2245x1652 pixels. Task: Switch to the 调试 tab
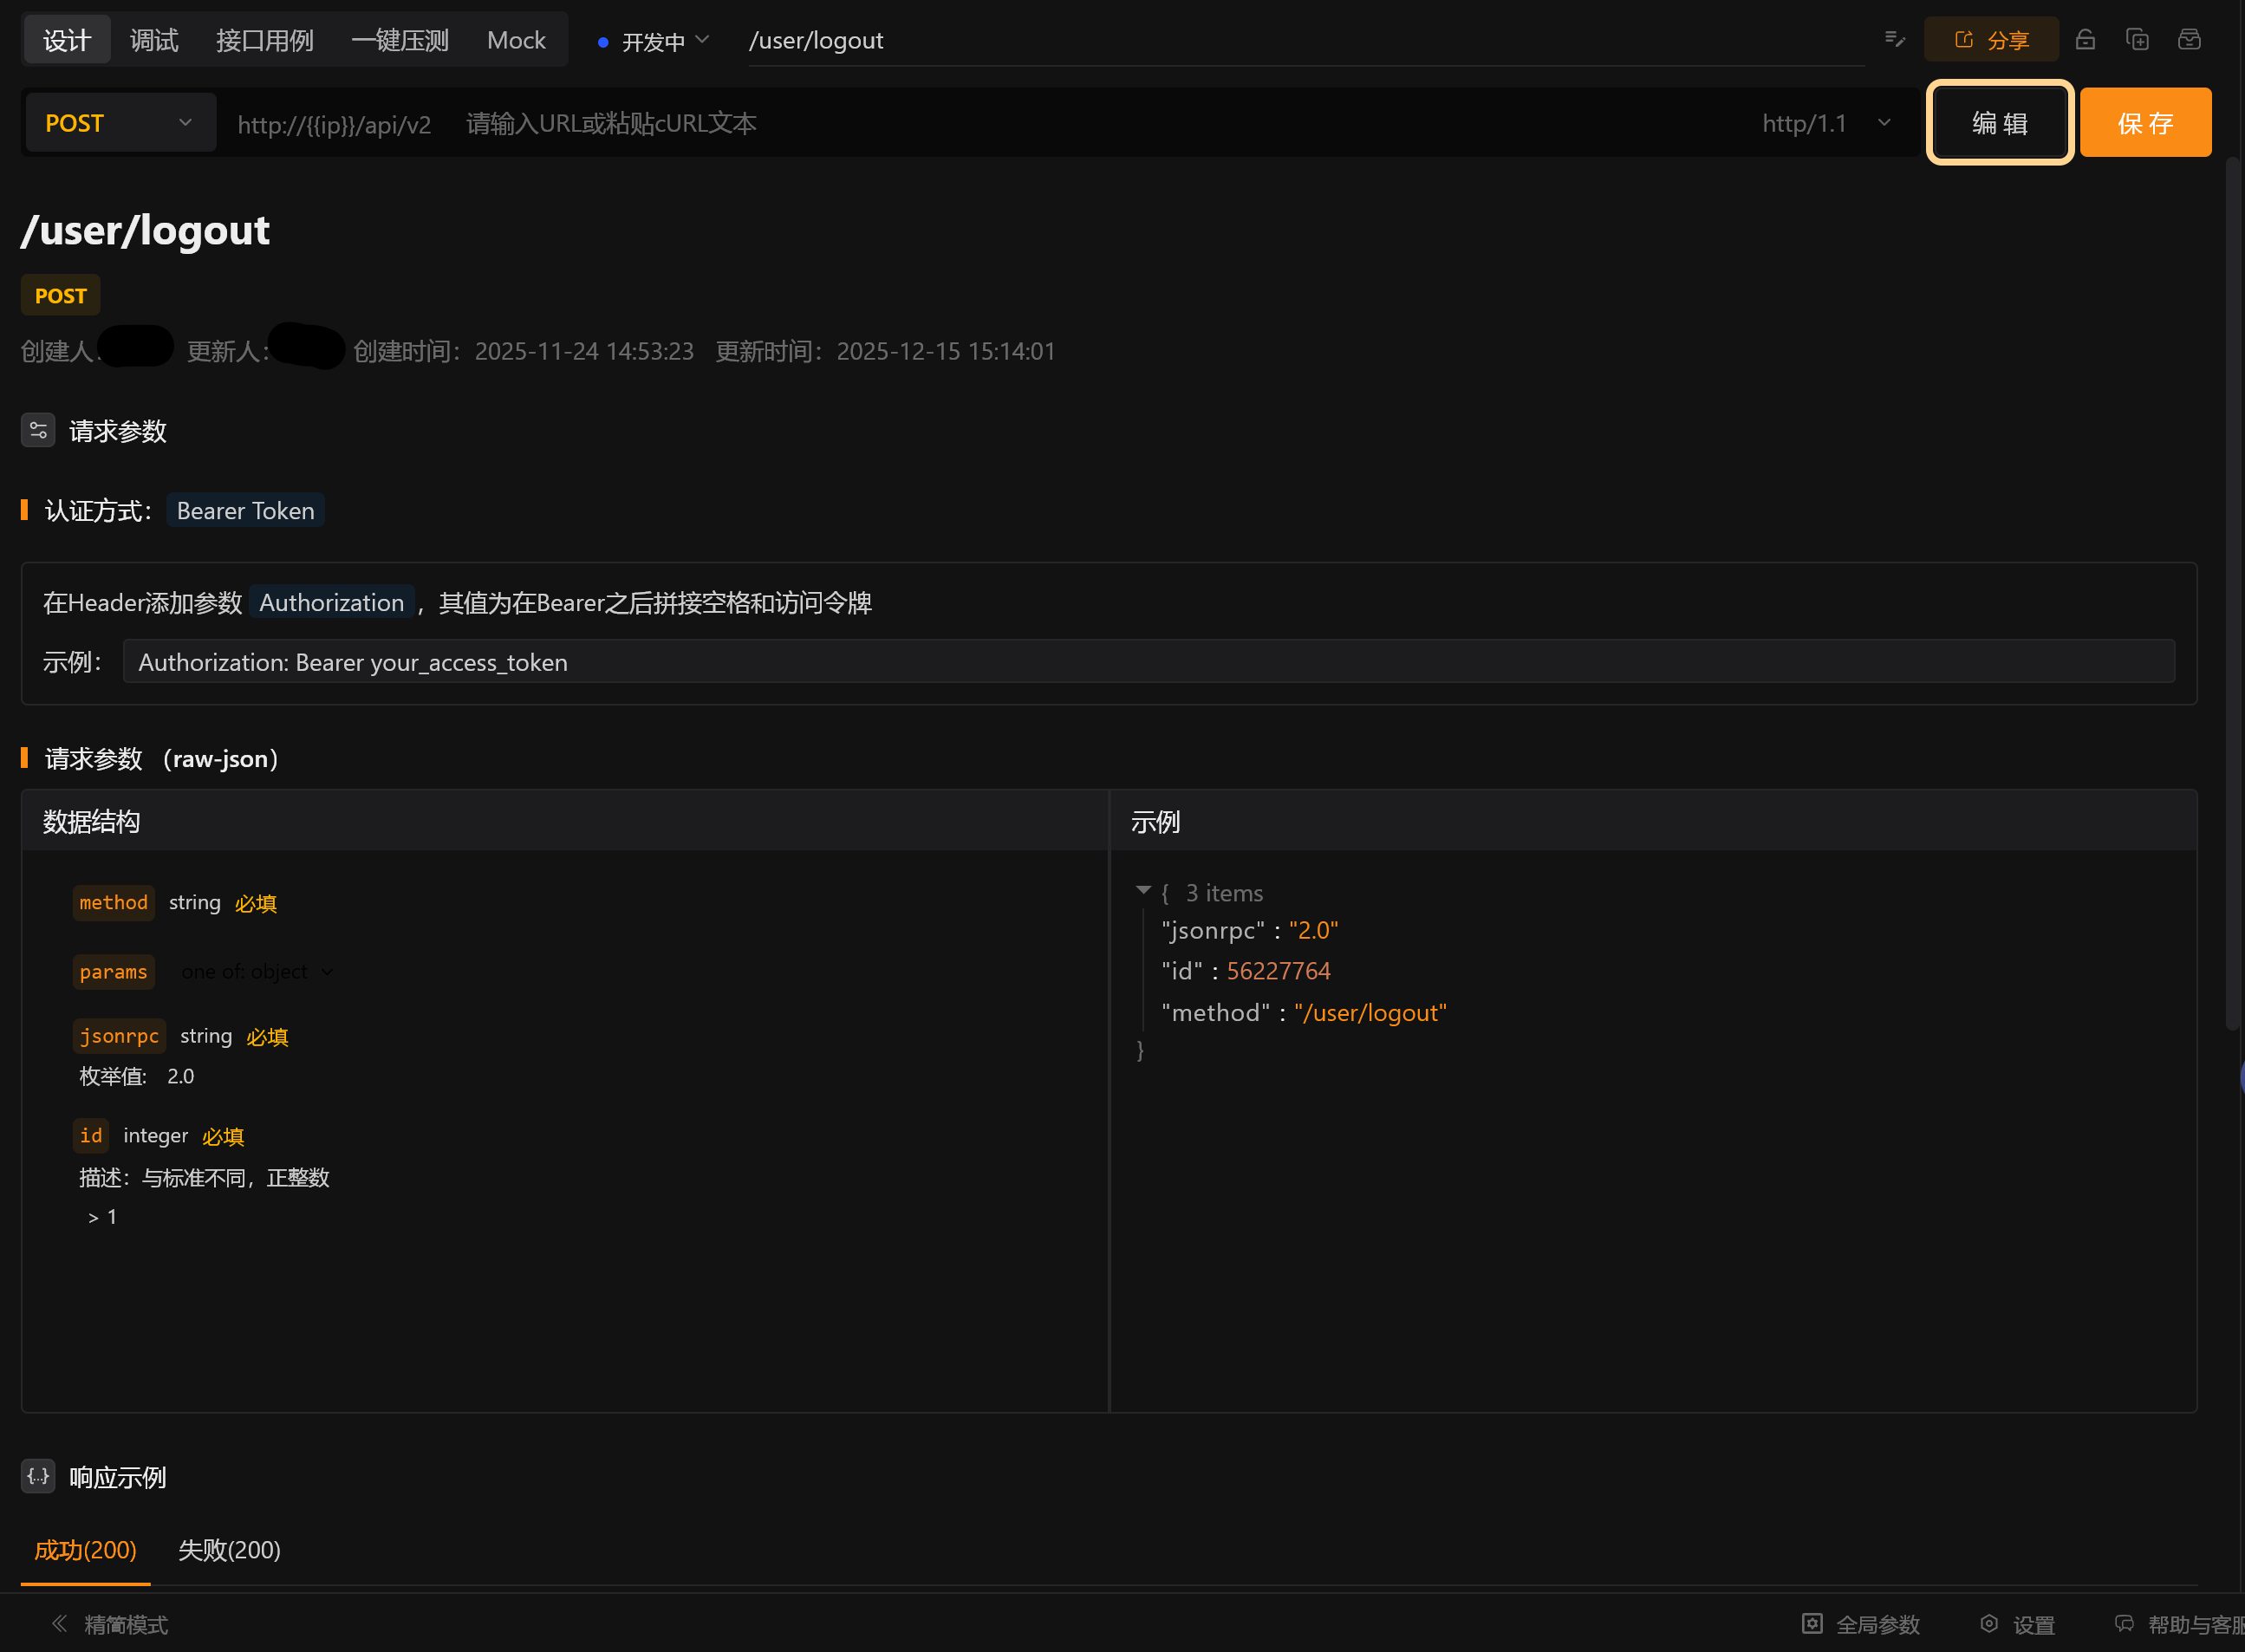[154, 40]
